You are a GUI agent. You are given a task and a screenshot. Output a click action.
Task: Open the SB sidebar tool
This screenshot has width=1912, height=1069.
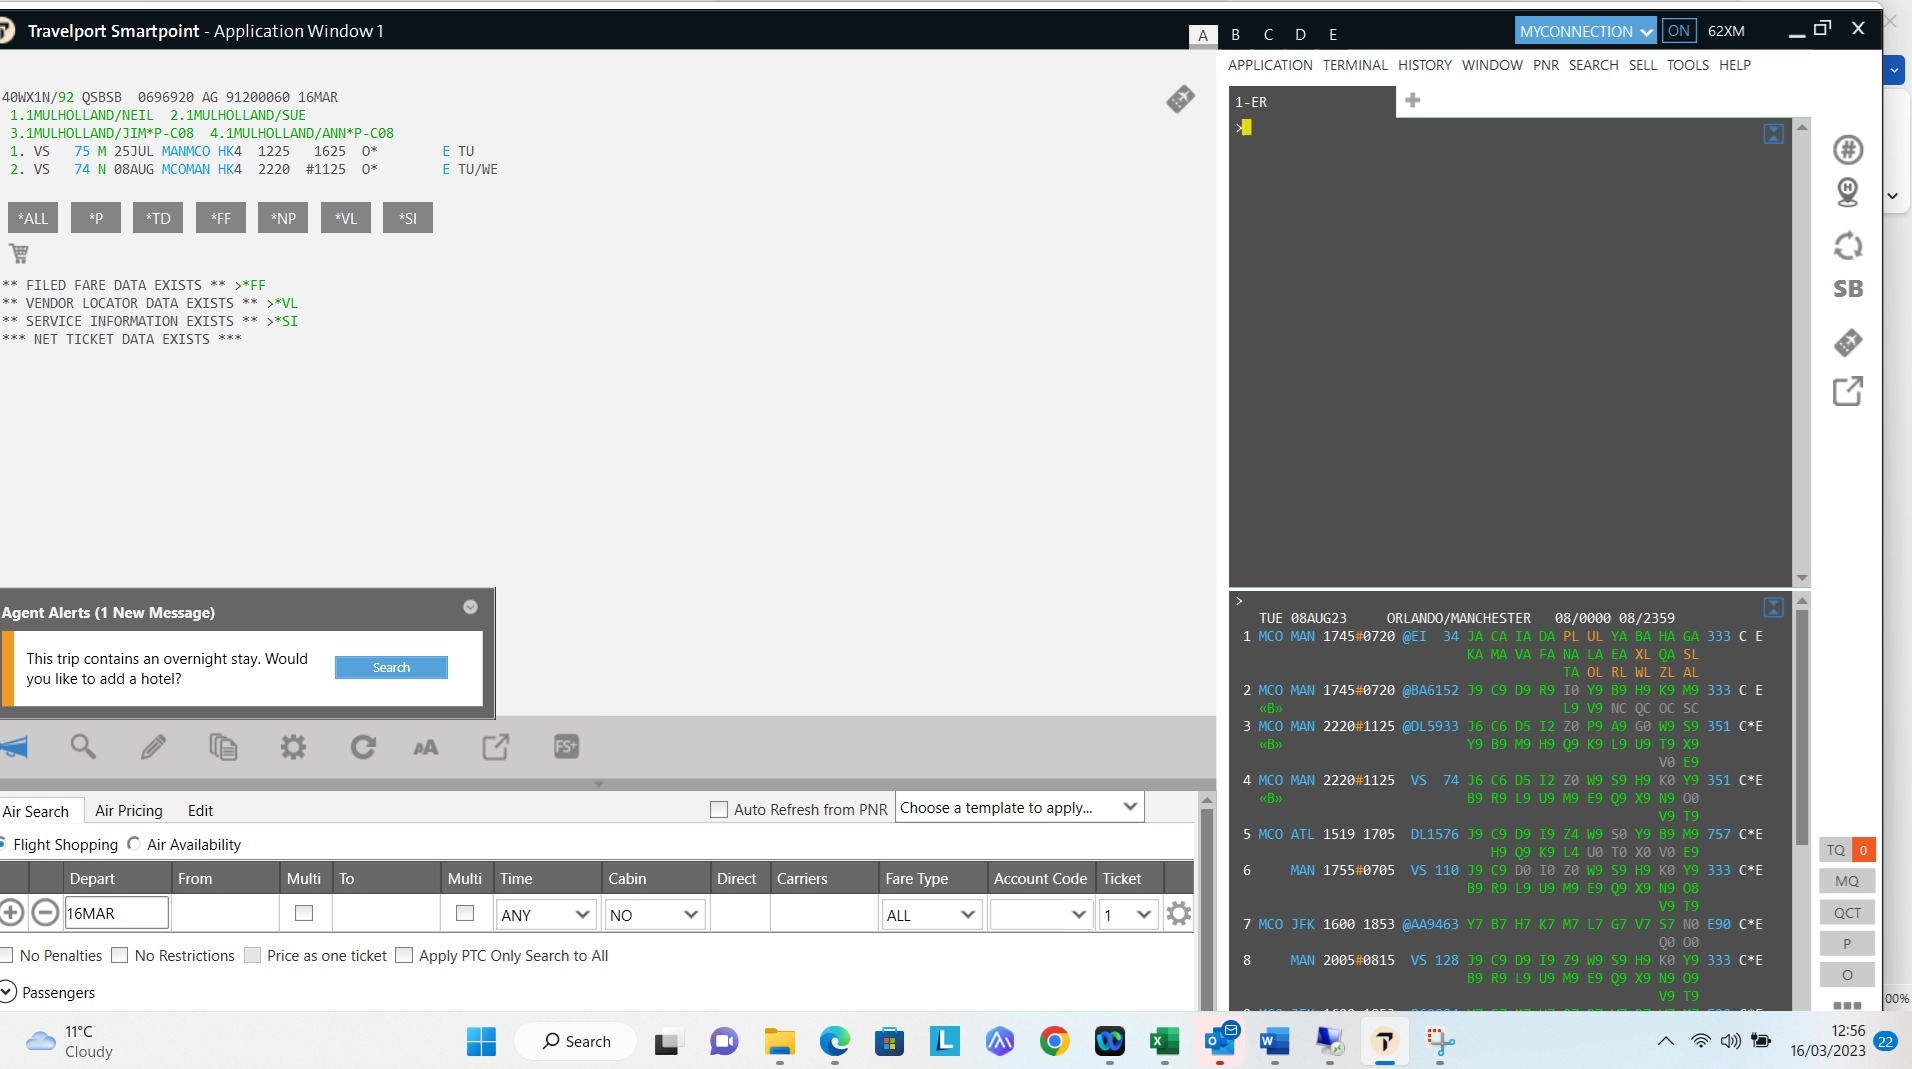tap(1848, 289)
